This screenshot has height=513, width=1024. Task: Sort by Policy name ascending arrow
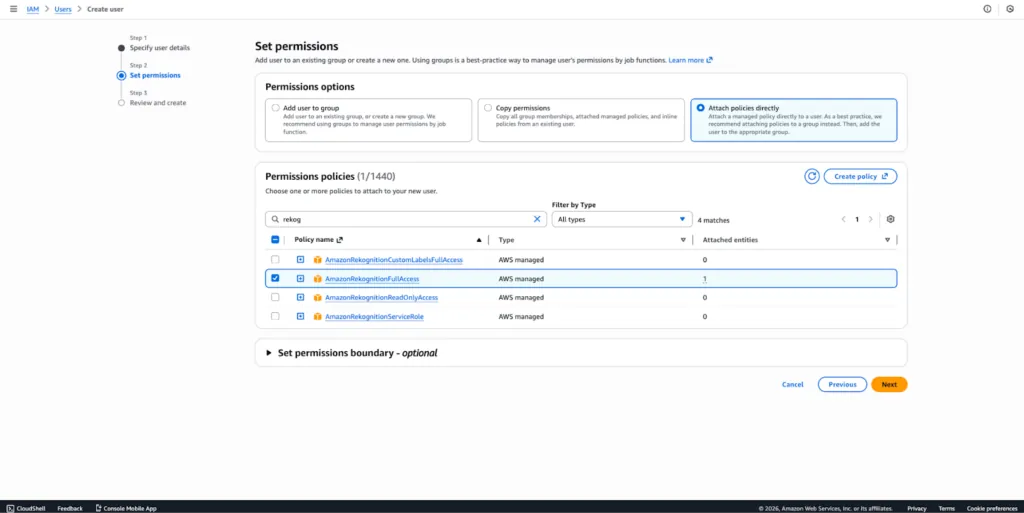tap(479, 240)
